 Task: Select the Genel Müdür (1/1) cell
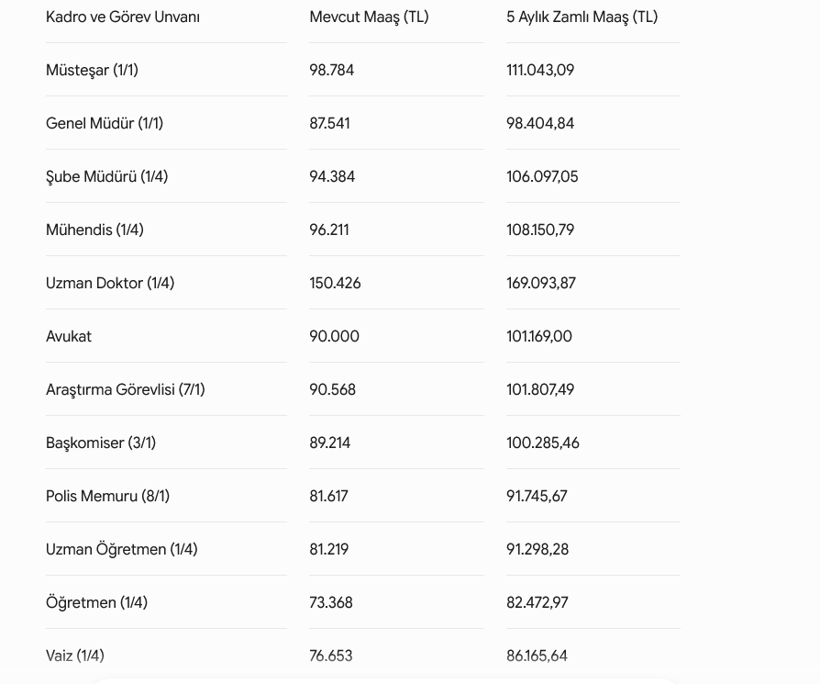click(x=105, y=123)
